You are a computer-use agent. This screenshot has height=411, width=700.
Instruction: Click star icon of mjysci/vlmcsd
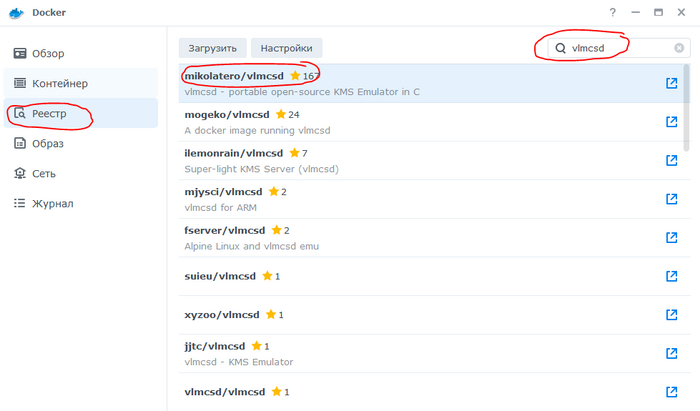[274, 191]
